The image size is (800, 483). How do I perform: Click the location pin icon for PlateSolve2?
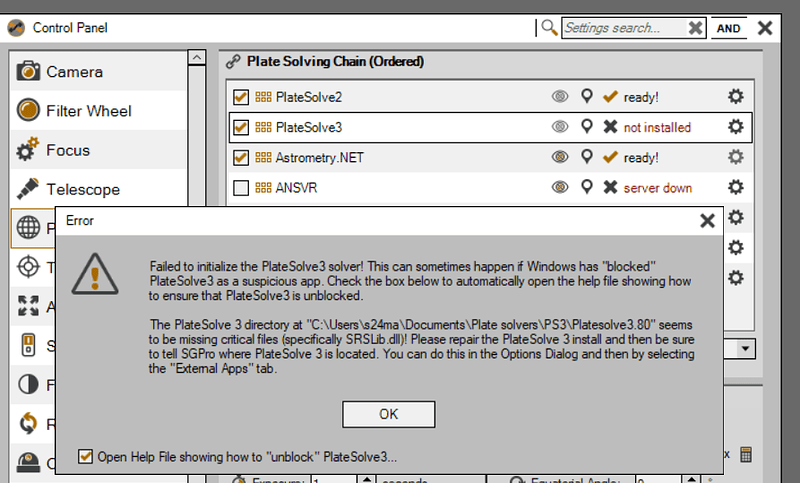587,97
